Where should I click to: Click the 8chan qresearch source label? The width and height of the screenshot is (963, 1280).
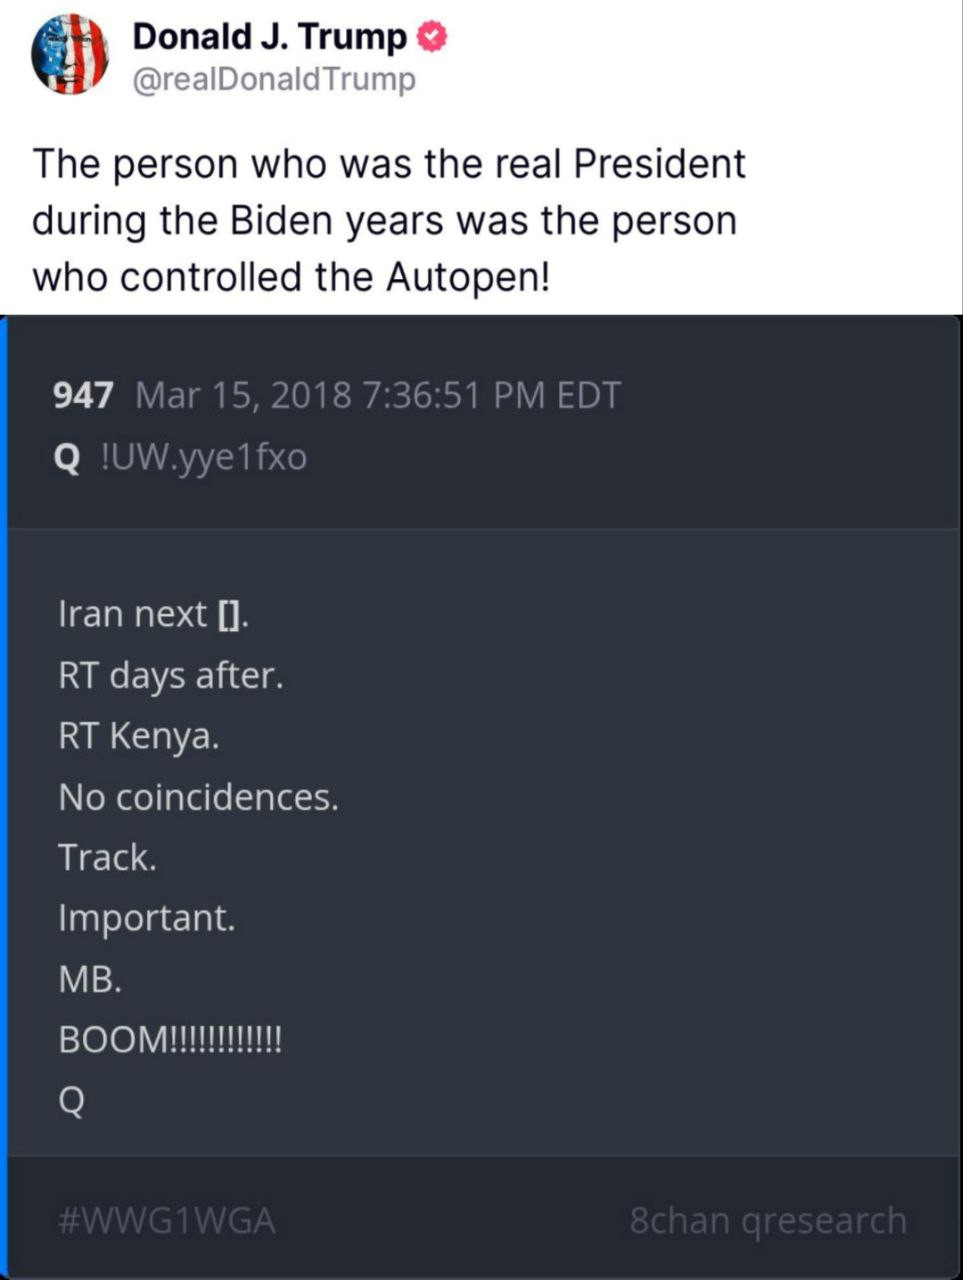(768, 1220)
